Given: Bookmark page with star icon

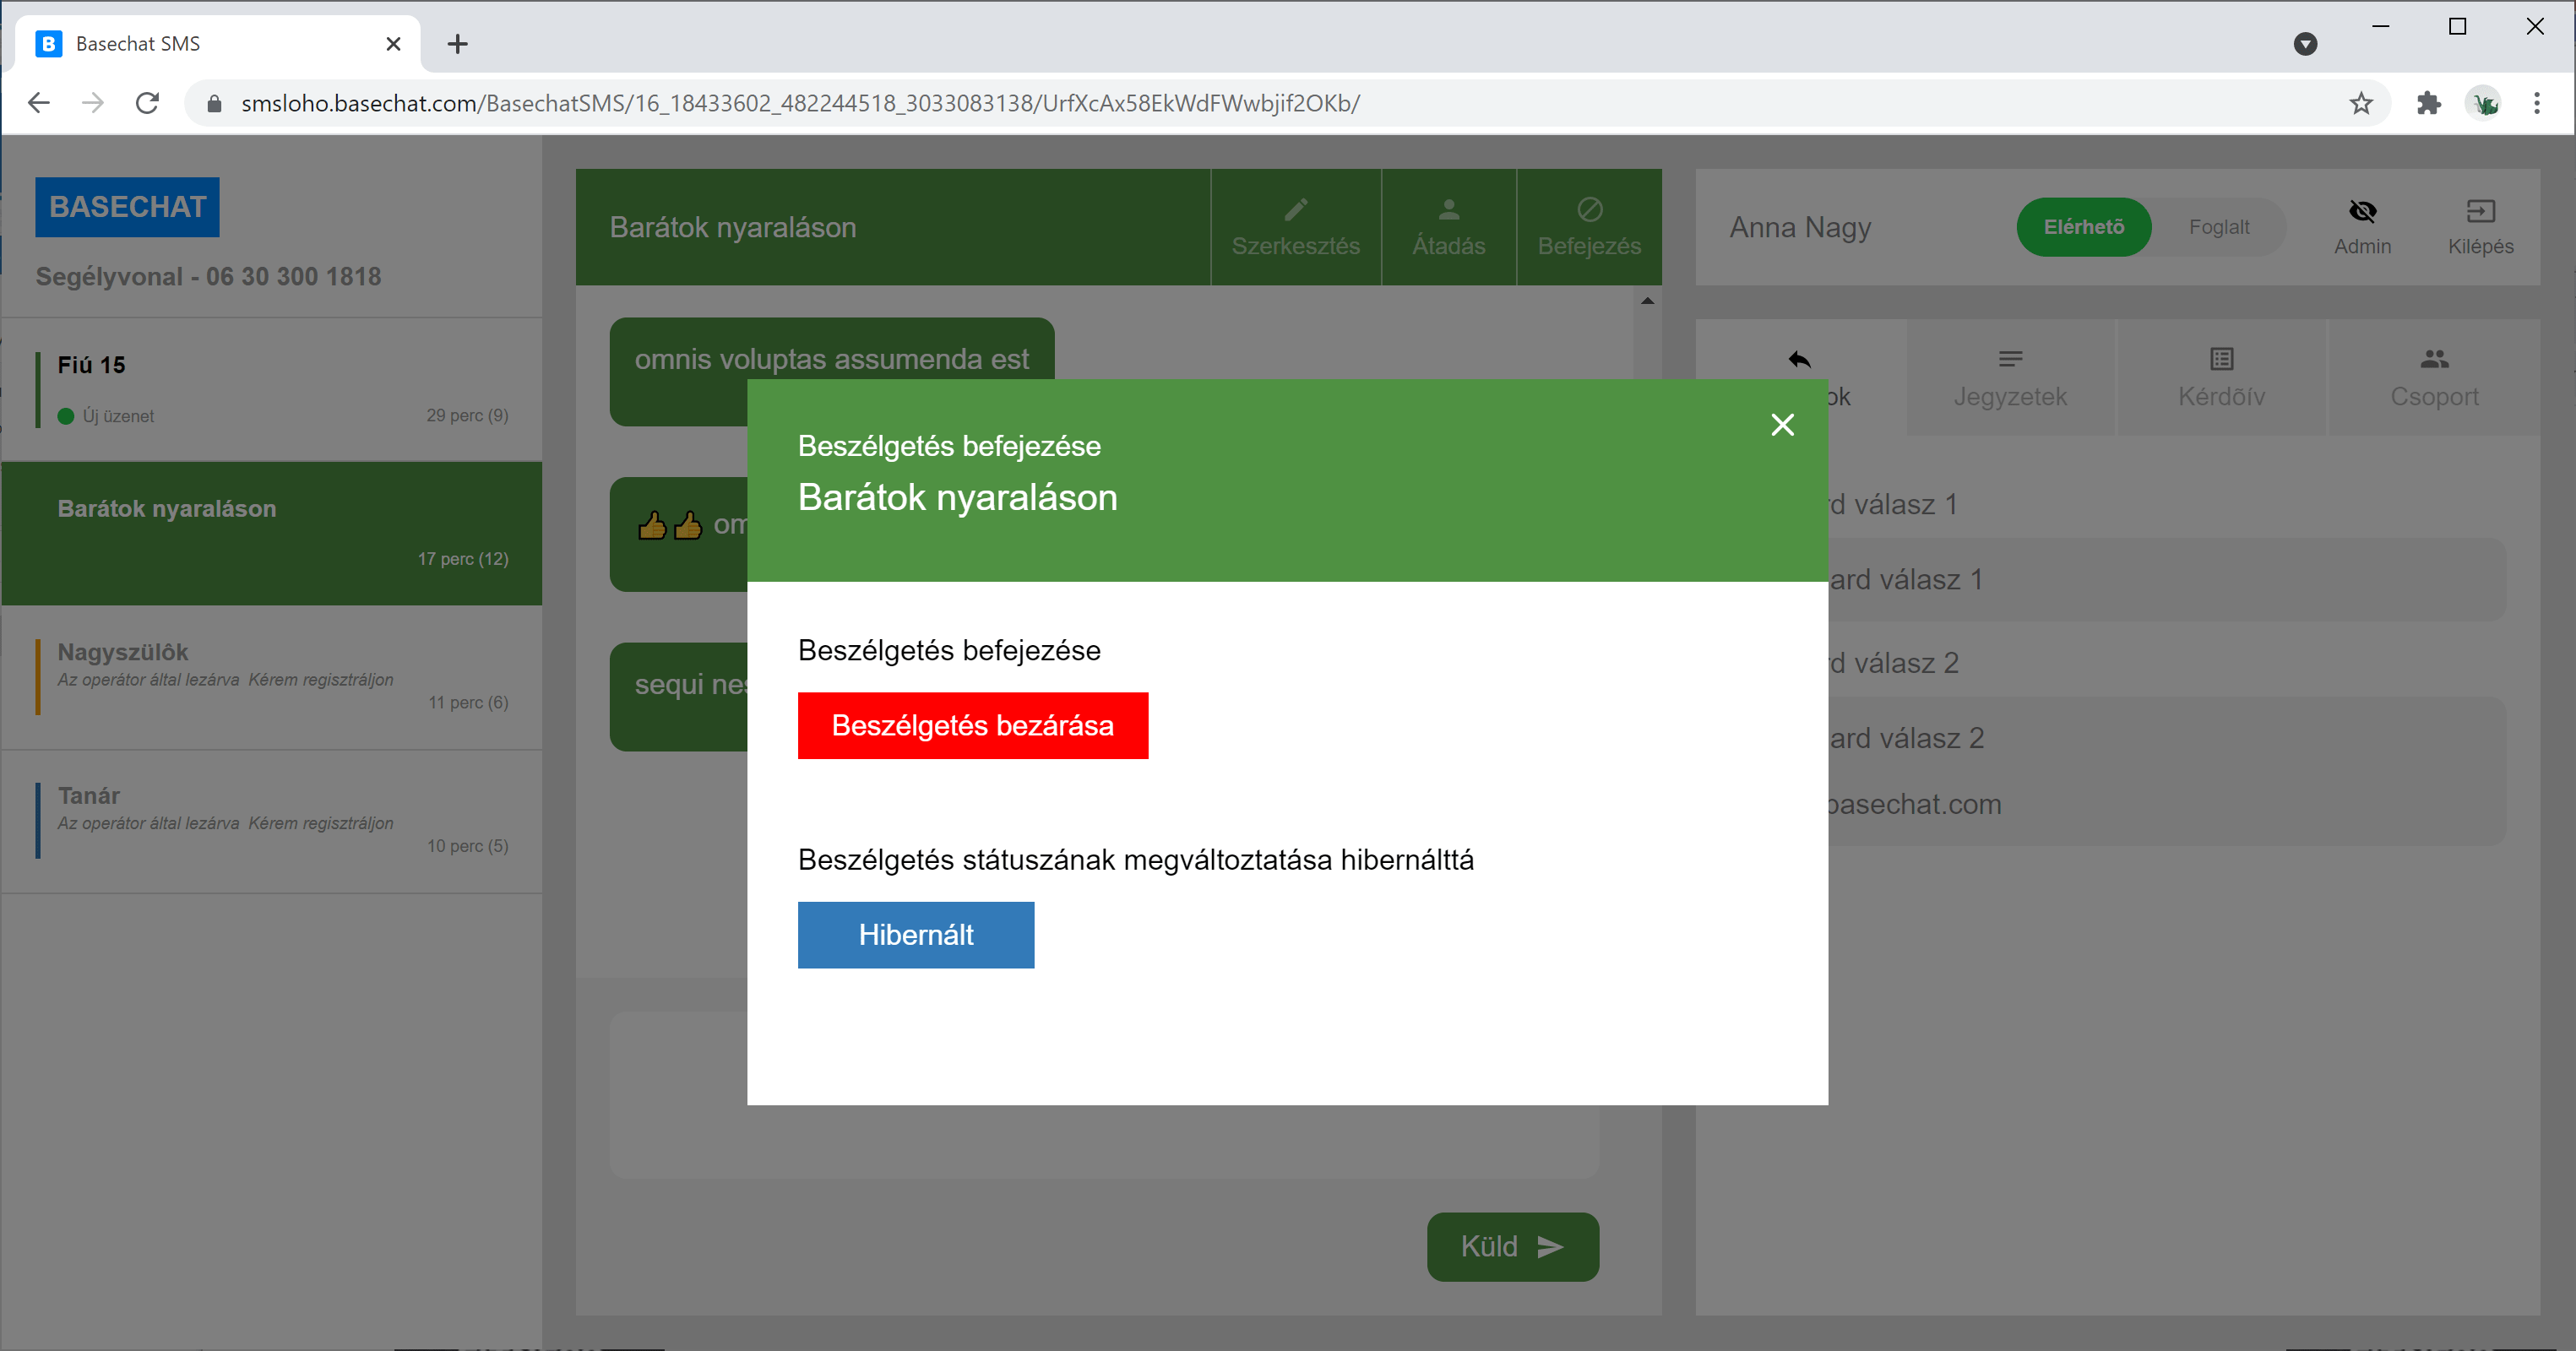Looking at the screenshot, I should 2361,103.
